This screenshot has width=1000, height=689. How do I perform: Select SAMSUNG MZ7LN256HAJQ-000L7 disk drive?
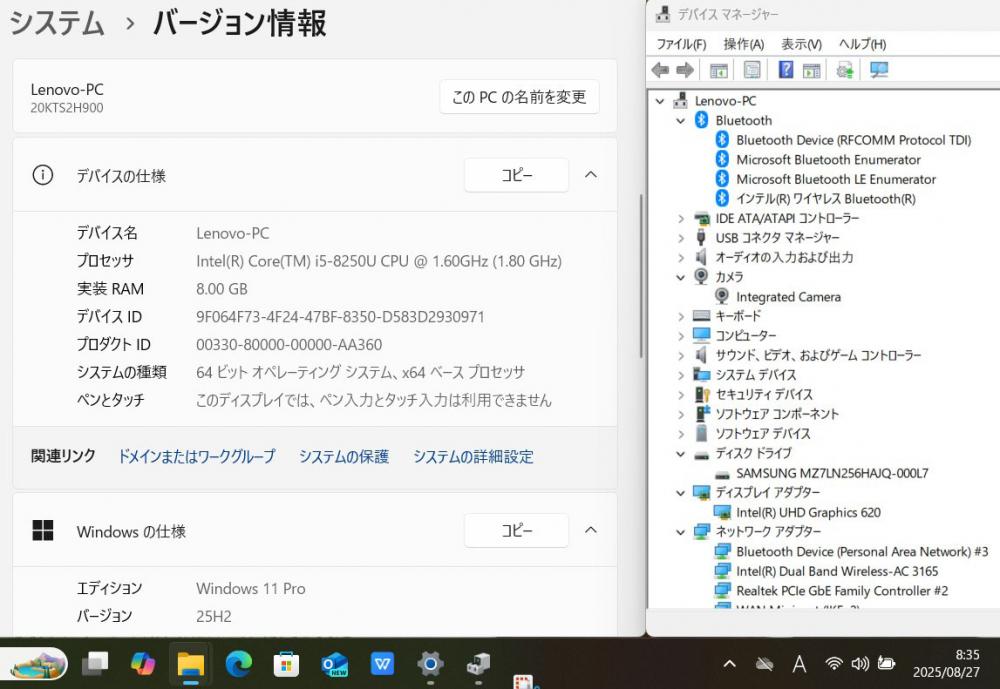tap(832, 473)
